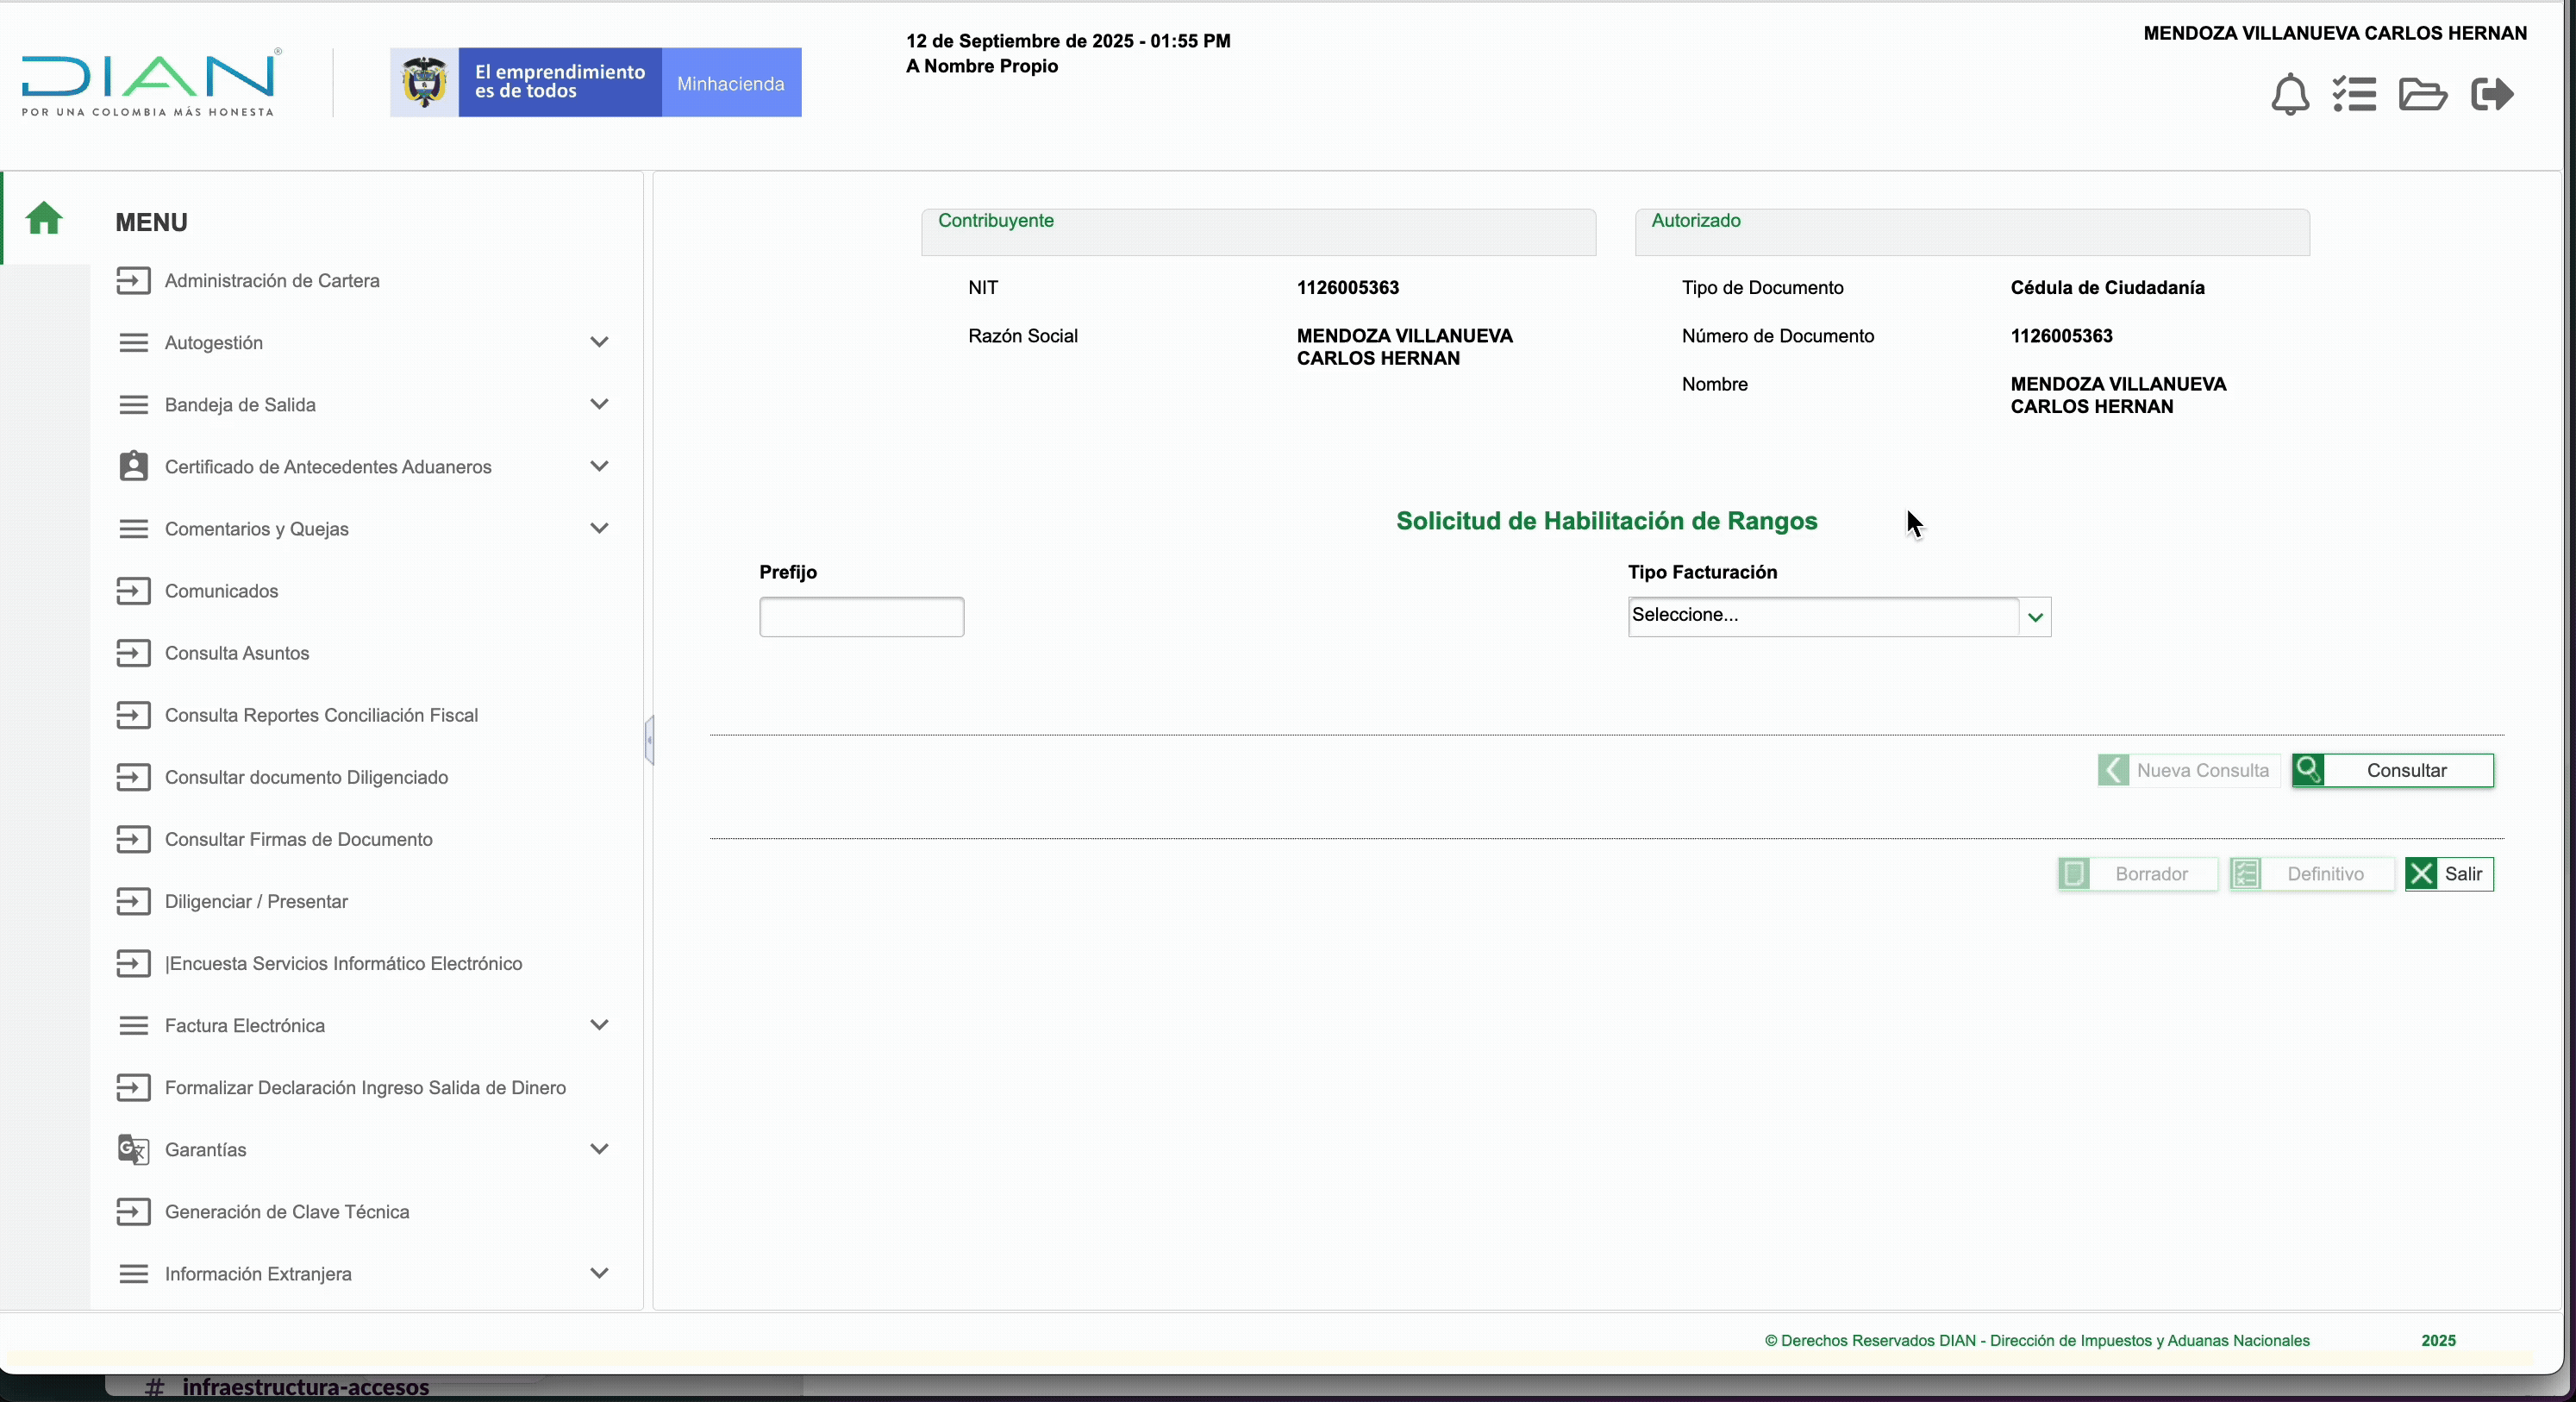Viewport: 2576px width, 1402px height.
Task: Click the Definitivo button
Action: (2311, 874)
